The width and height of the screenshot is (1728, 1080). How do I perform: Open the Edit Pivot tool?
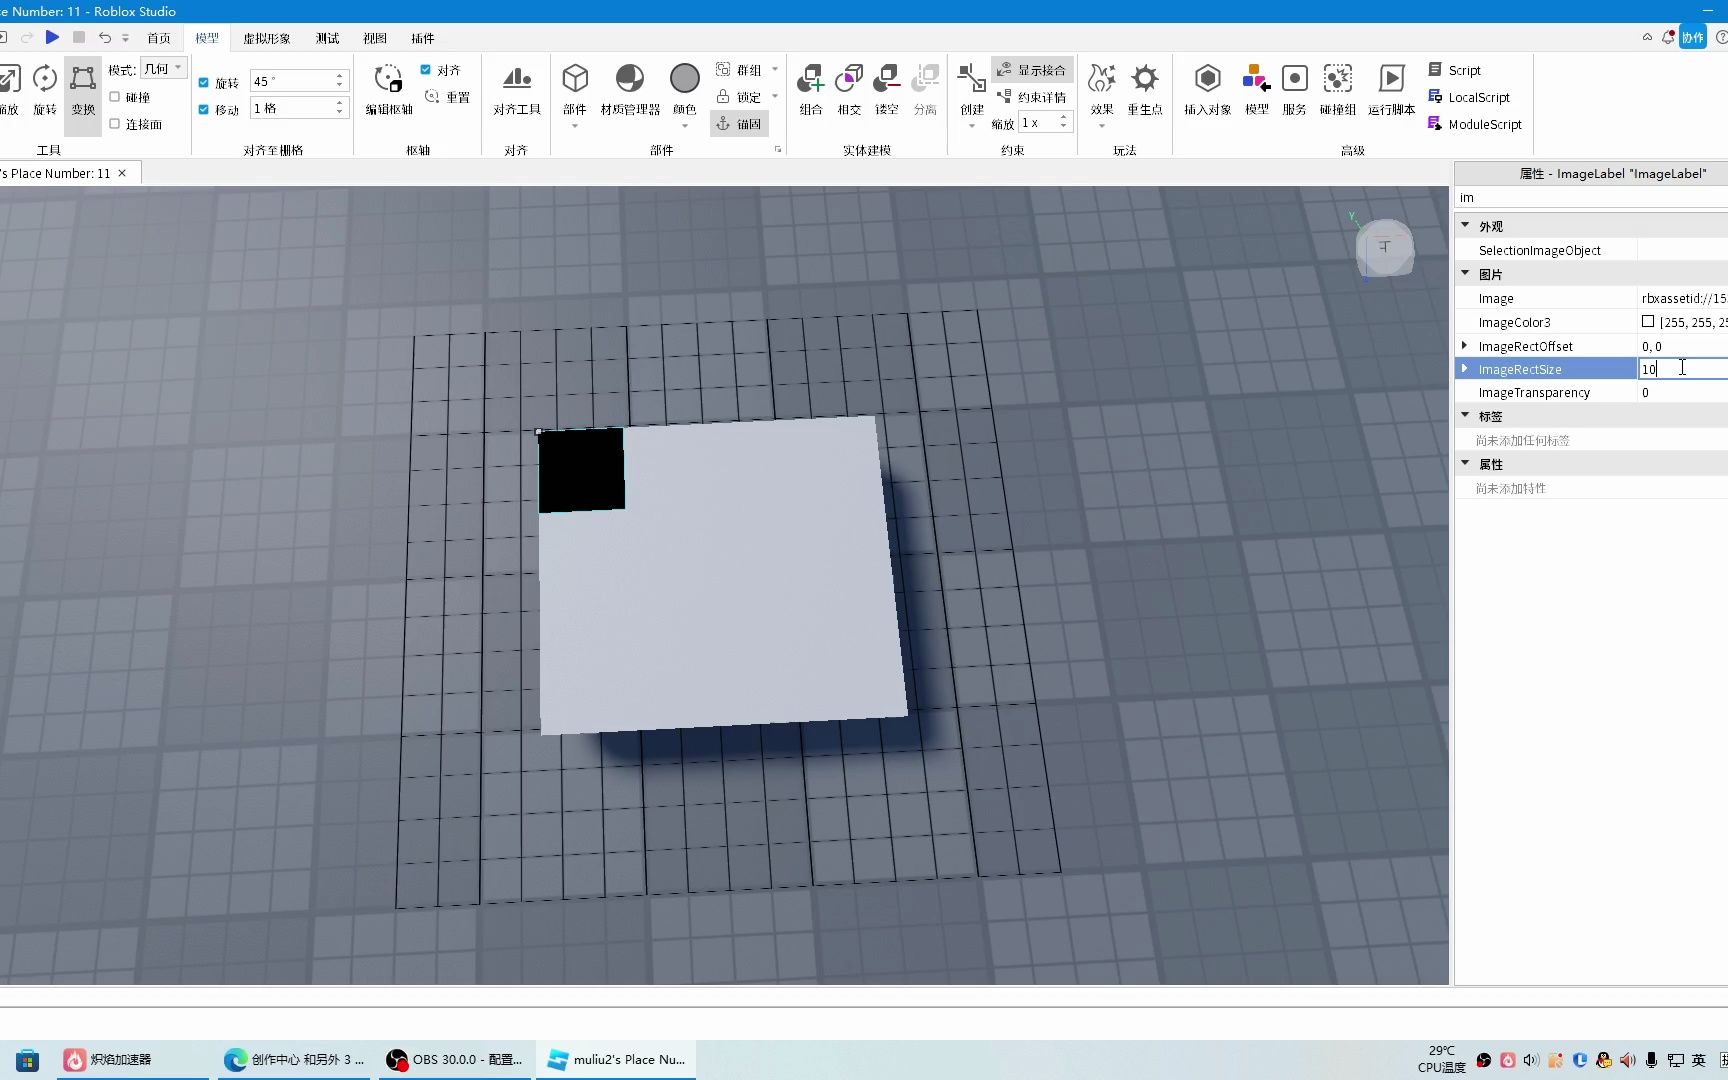389,90
